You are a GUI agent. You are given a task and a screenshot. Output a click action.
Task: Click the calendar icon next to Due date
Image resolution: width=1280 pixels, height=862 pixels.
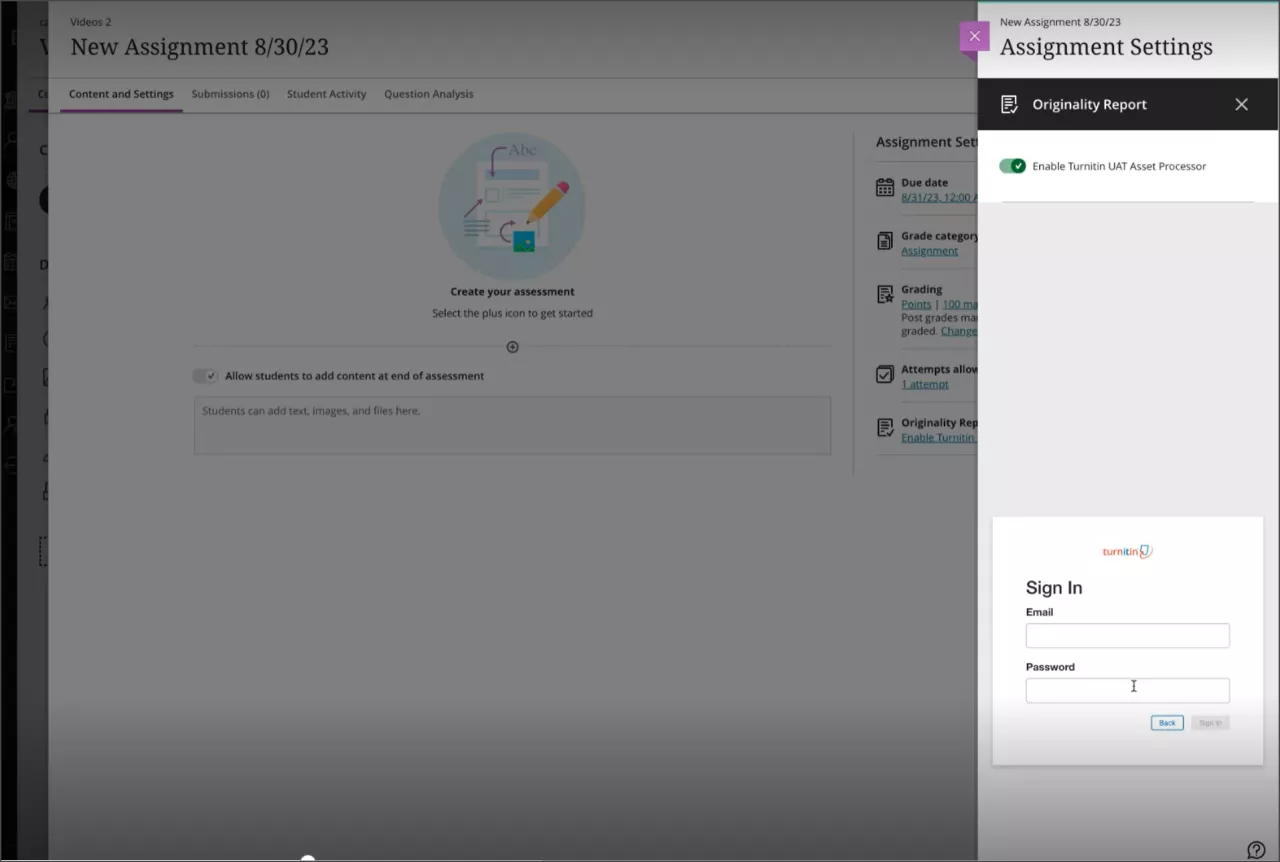click(884, 189)
